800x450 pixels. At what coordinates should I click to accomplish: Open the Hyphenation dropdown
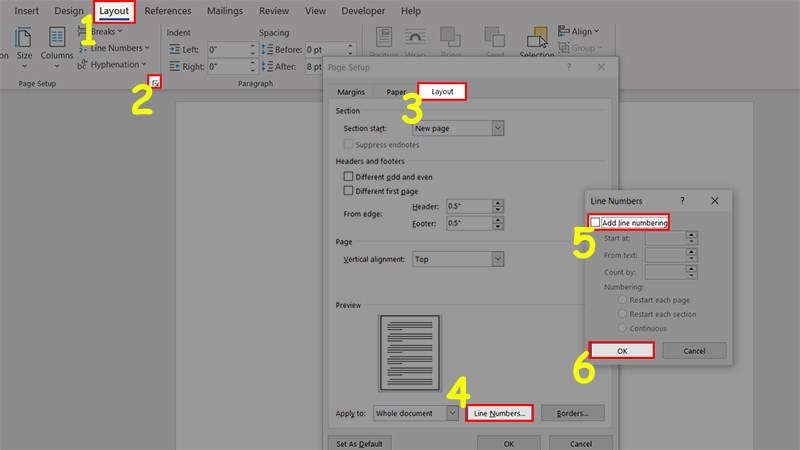click(112, 65)
